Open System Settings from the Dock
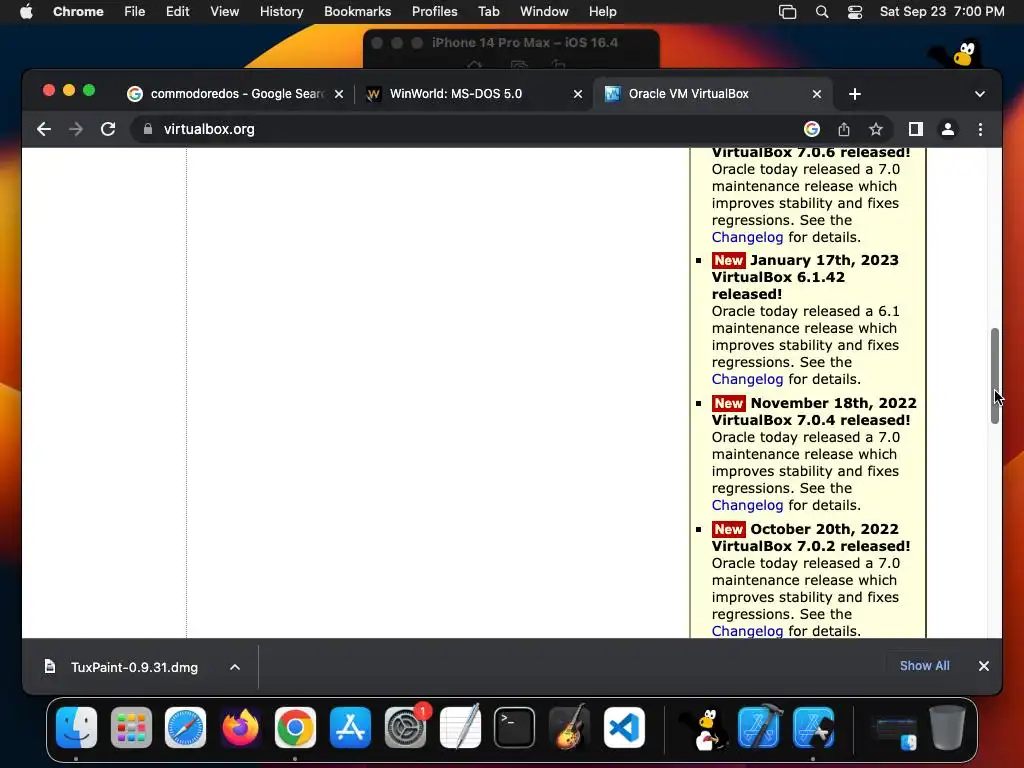Screen dimensions: 1024x768 pyautogui.click(x=405, y=728)
